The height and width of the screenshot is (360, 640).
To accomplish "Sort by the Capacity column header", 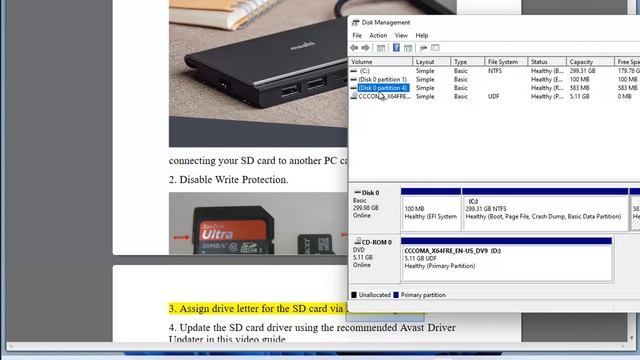I will point(590,62).
